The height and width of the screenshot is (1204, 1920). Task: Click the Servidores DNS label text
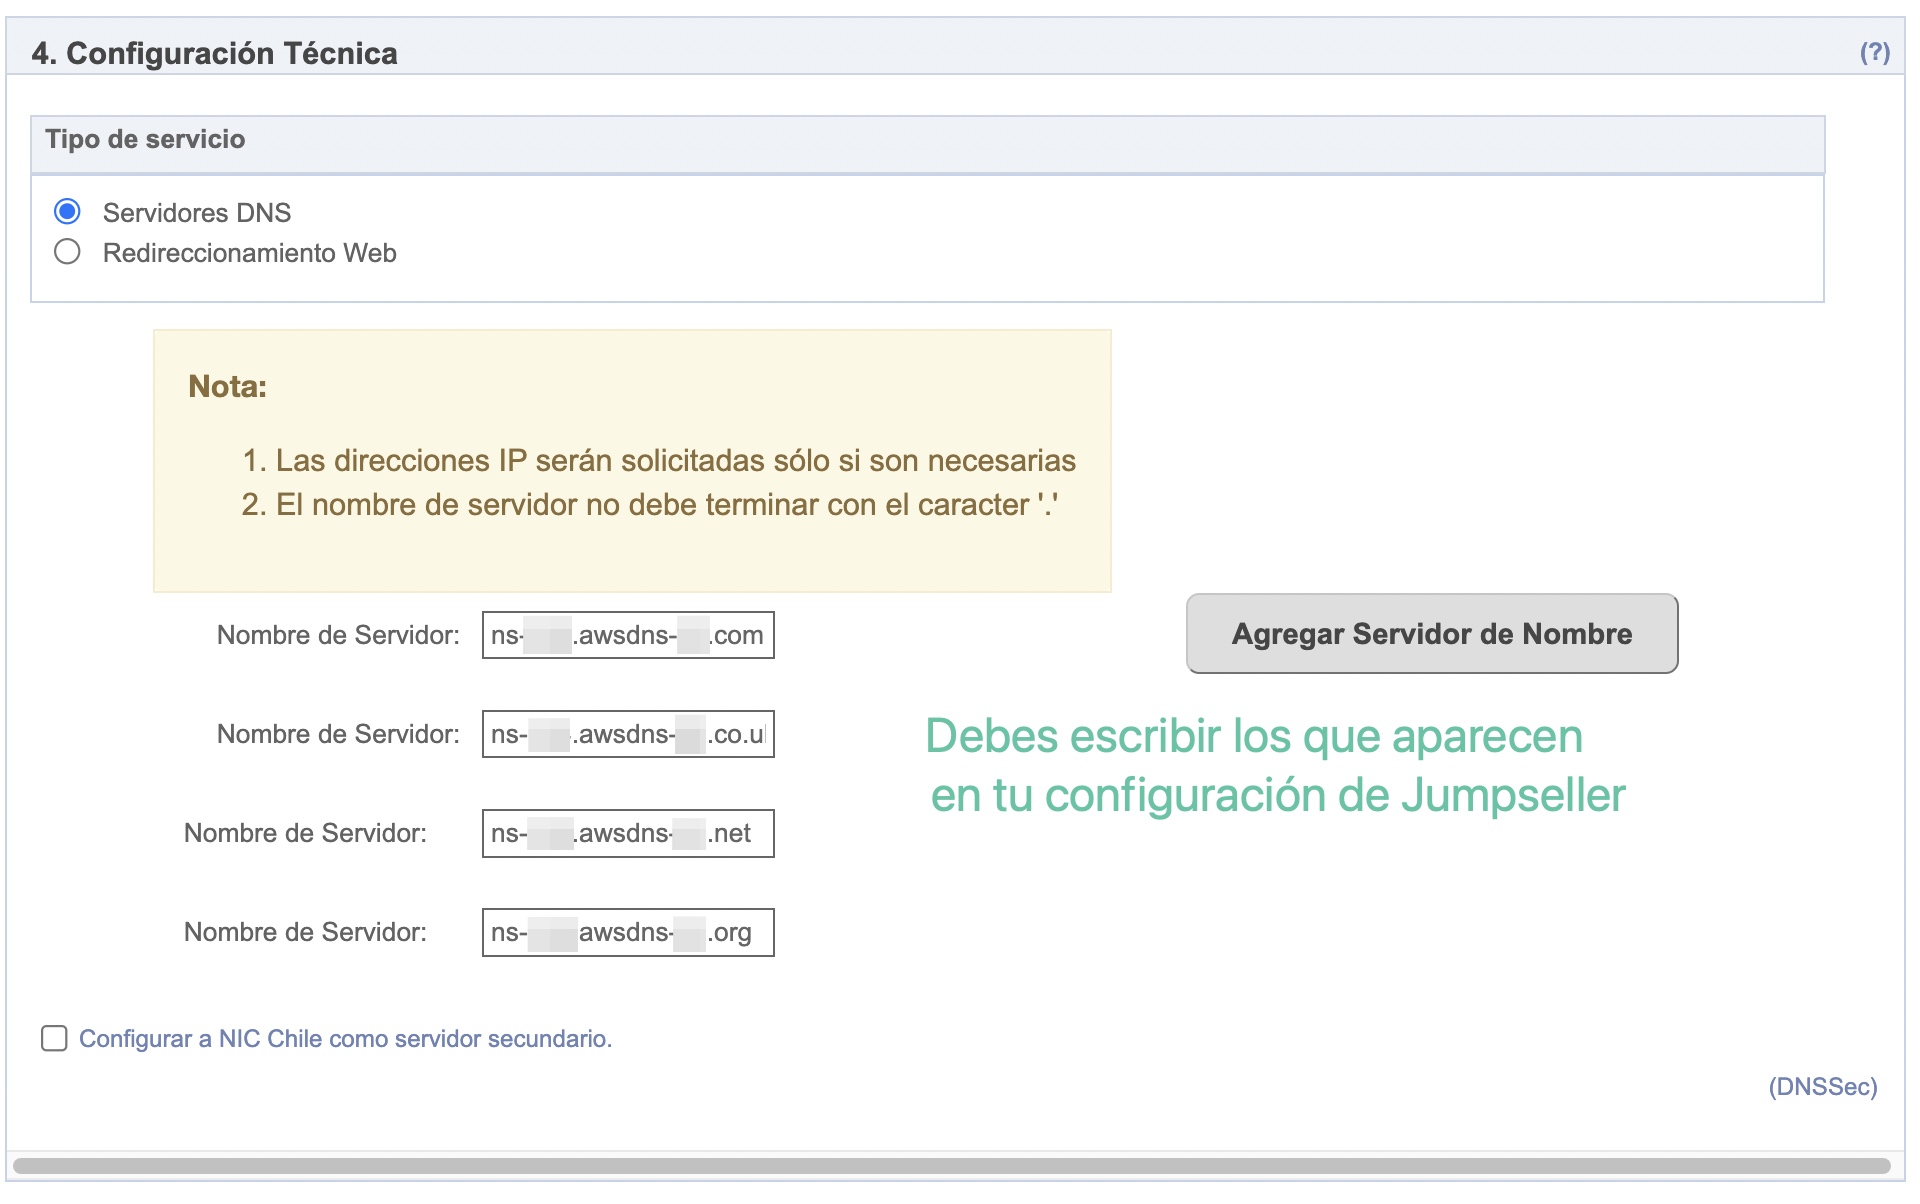point(197,213)
